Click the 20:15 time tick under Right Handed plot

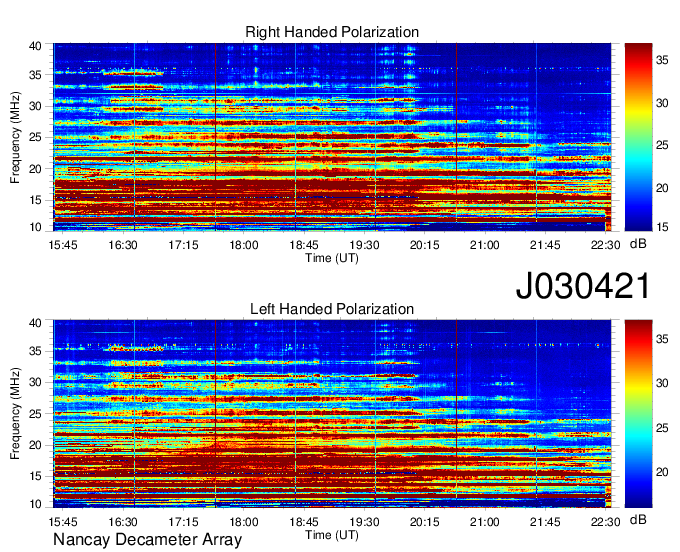(x=425, y=245)
